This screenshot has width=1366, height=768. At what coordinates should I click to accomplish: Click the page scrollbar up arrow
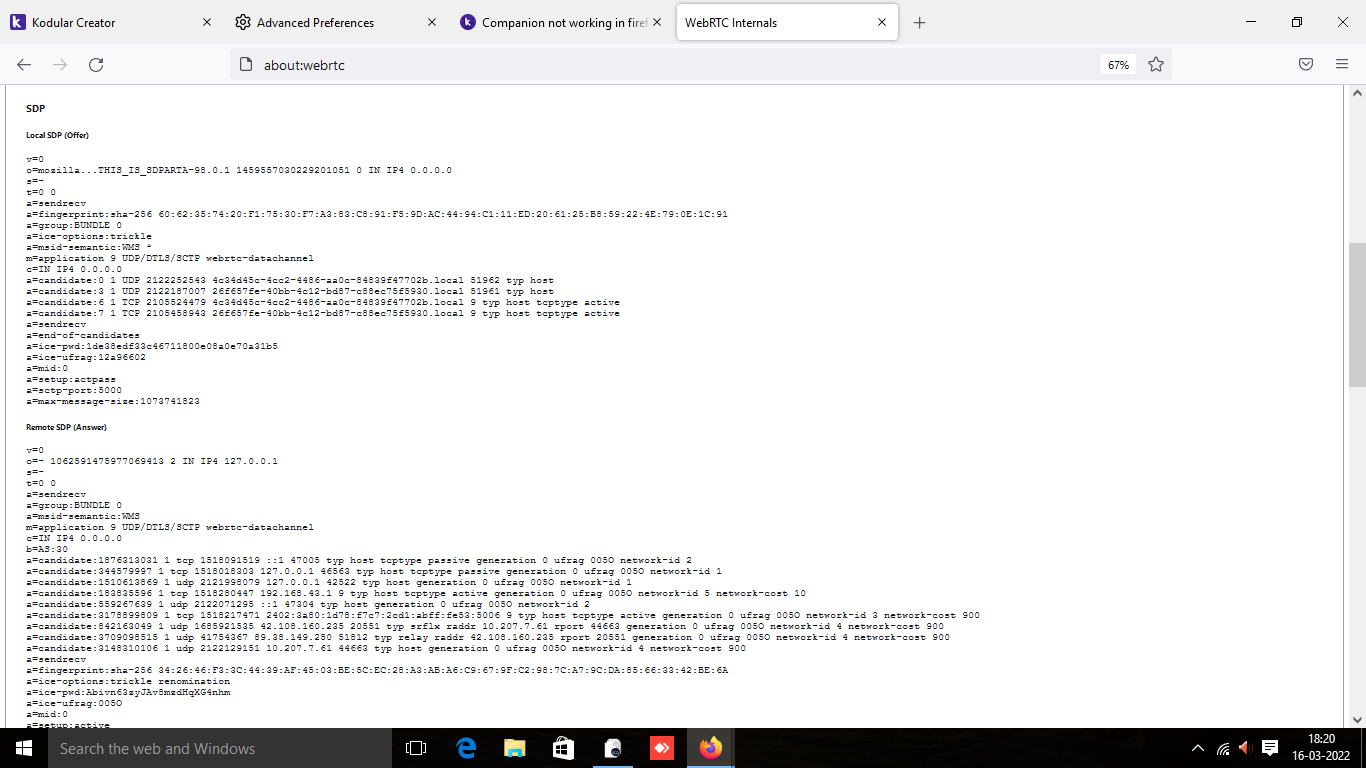1357,93
